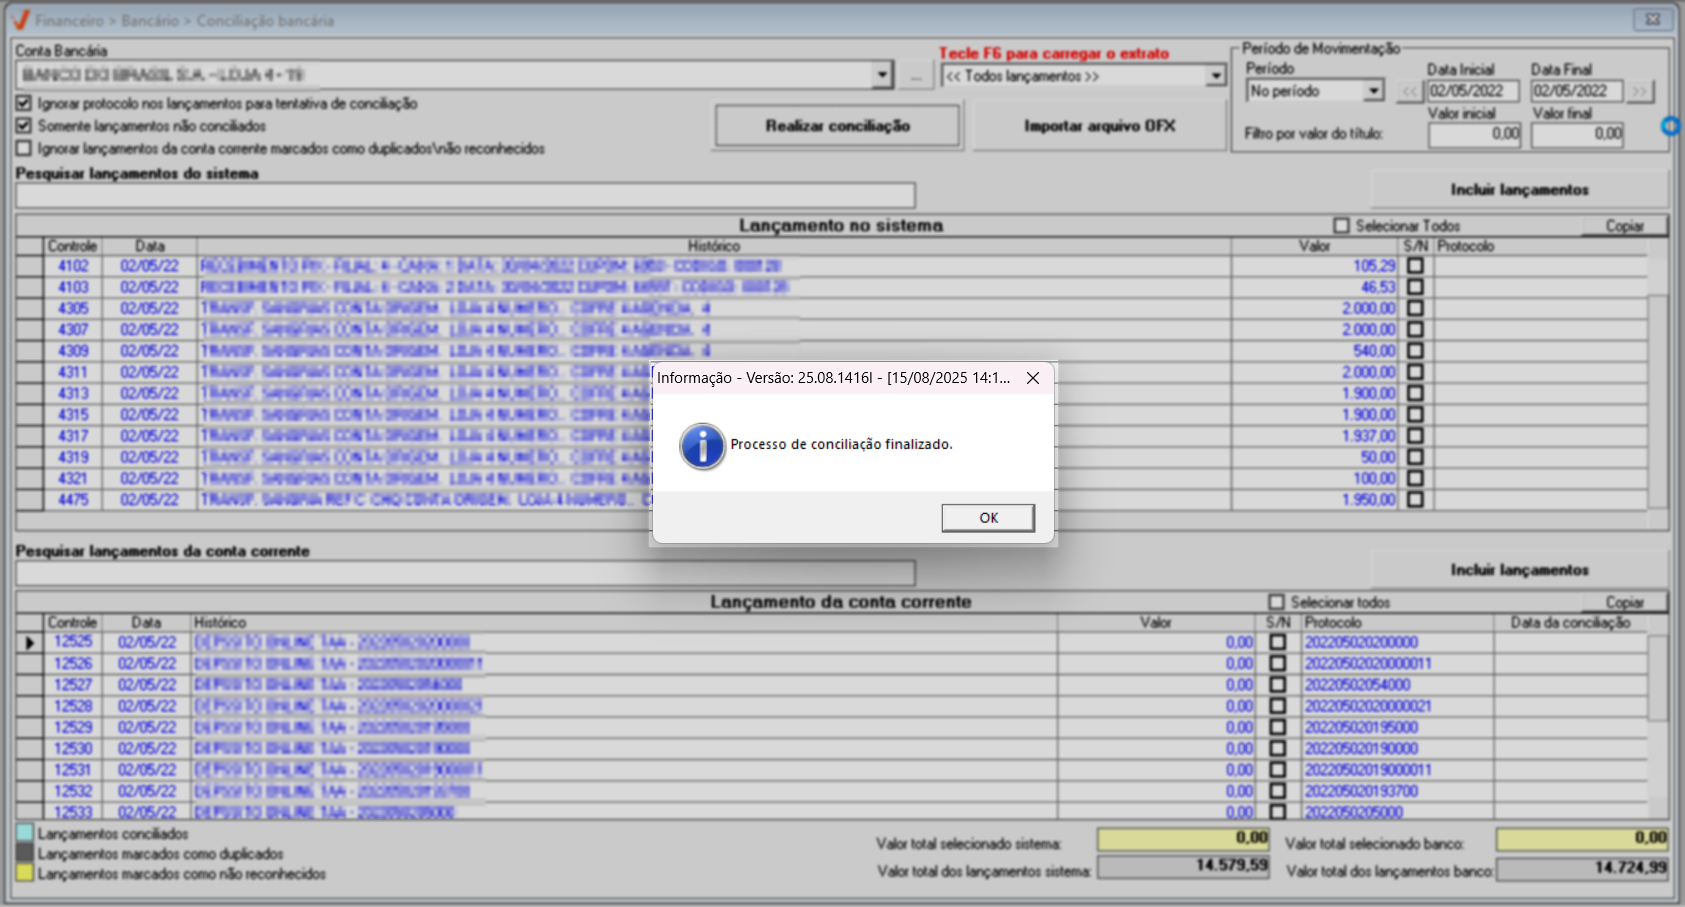Tick S/N checkbox for system entry 4475
1685x907 pixels.
point(1415,500)
